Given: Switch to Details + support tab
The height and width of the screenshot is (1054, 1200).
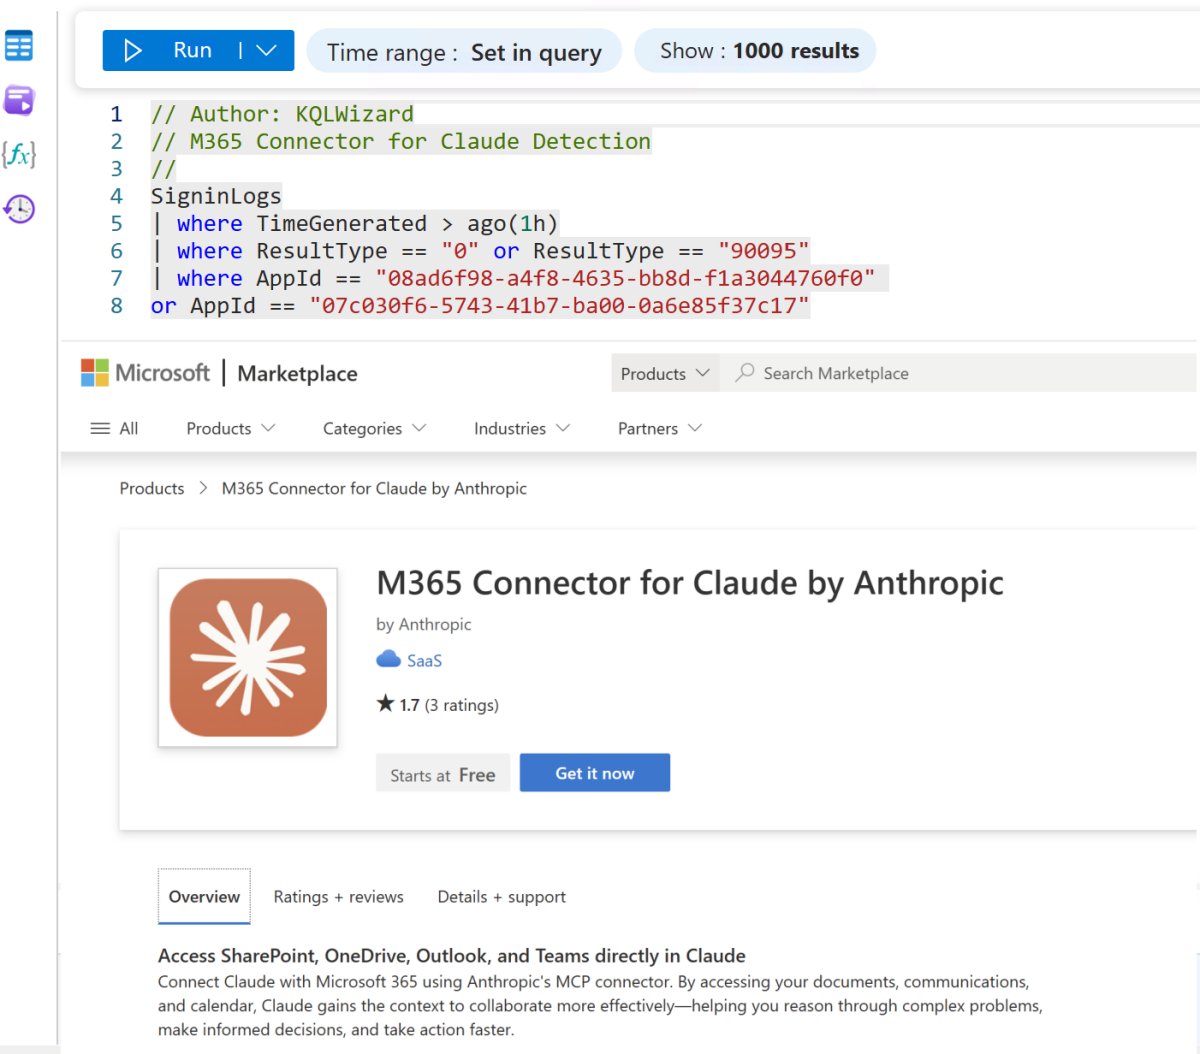Looking at the screenshot, I should (x=501, y=897).
